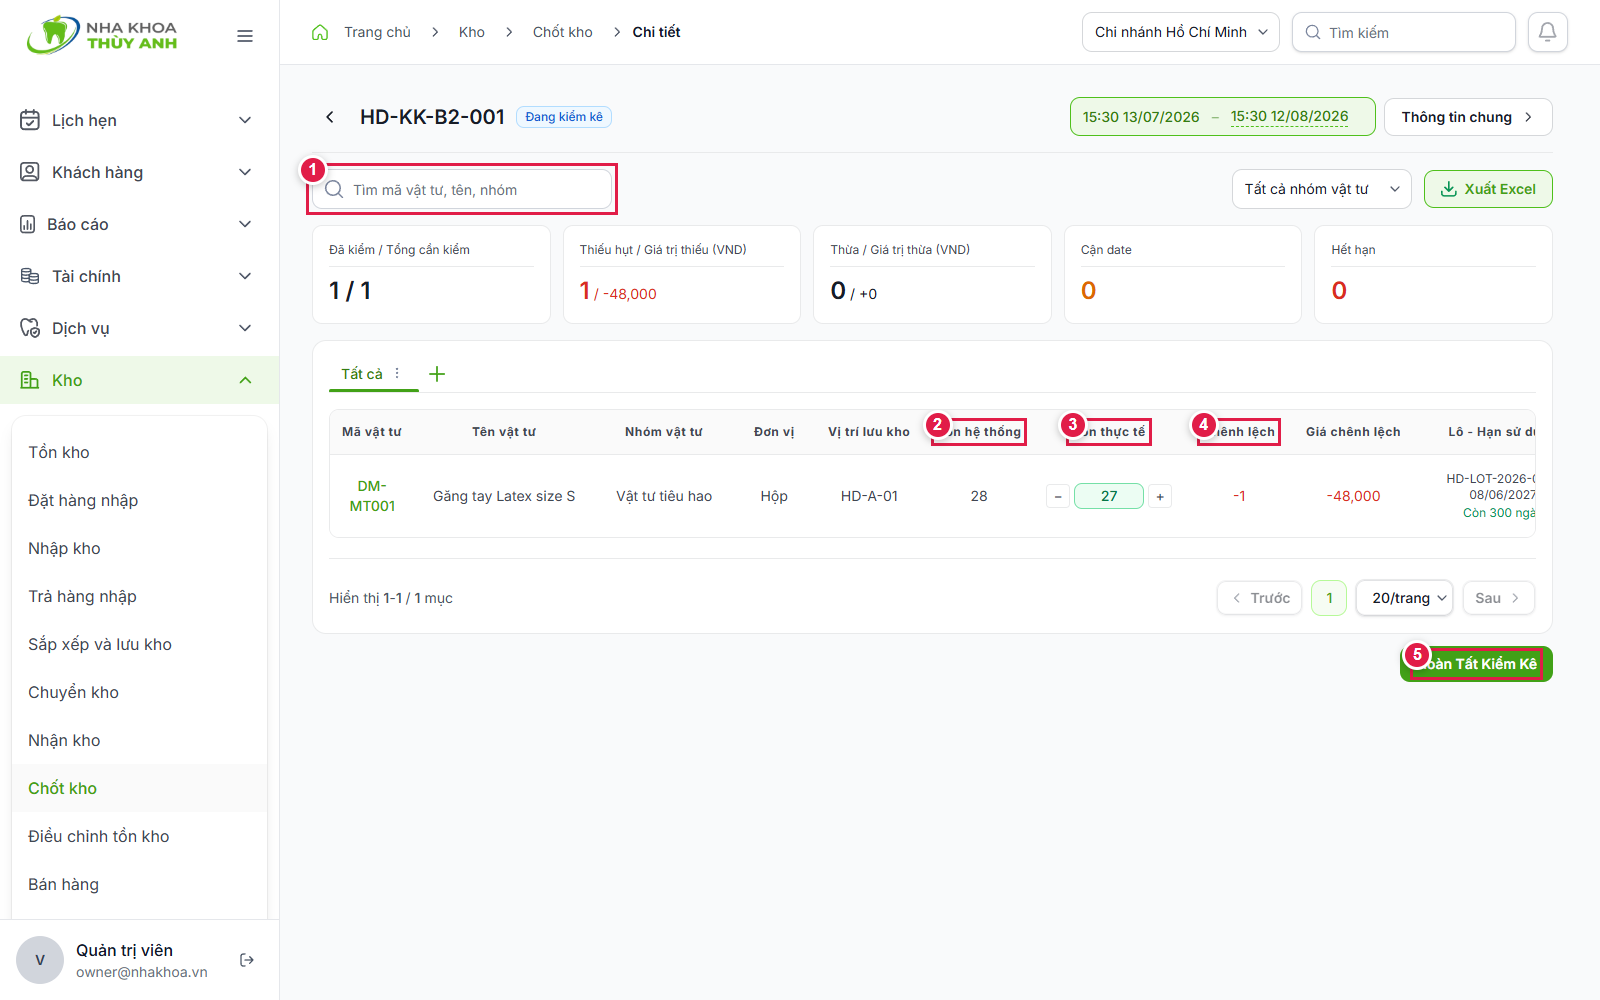Open the Chi nhánh Hồ Chí Minh dropdown

(1181, 32)
